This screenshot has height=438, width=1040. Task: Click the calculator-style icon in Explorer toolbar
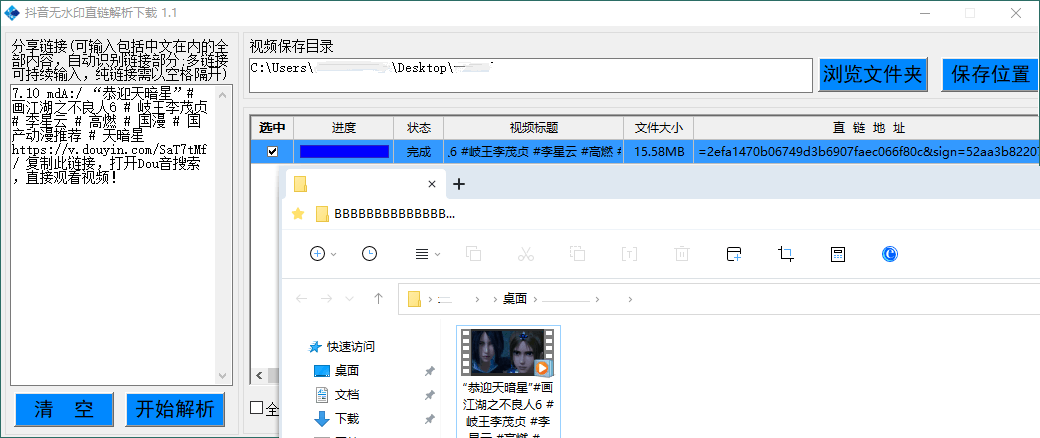838,254
